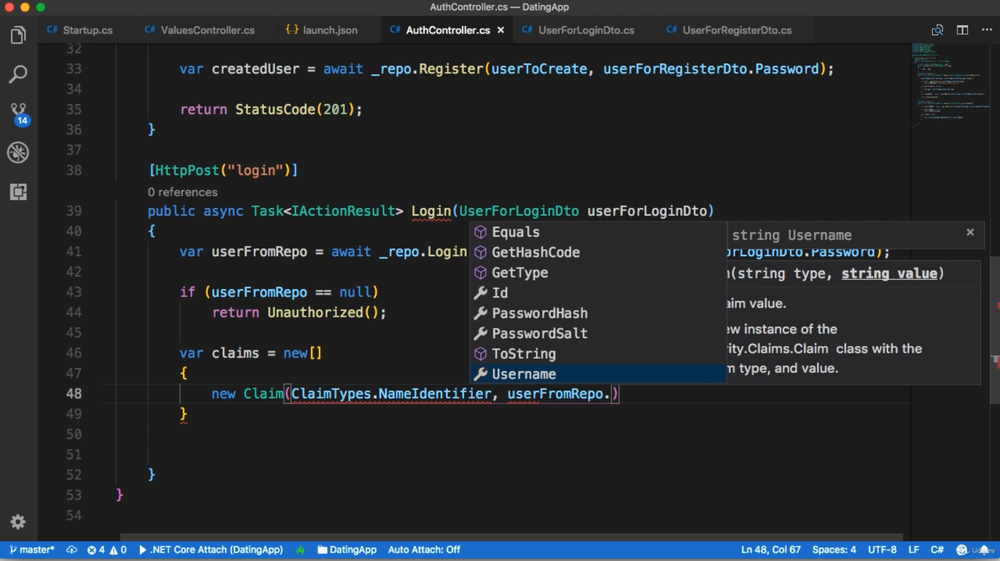Toggle Auto Attach: Off
This screenshot has width=1000, height=561.
tap(424, 550)
